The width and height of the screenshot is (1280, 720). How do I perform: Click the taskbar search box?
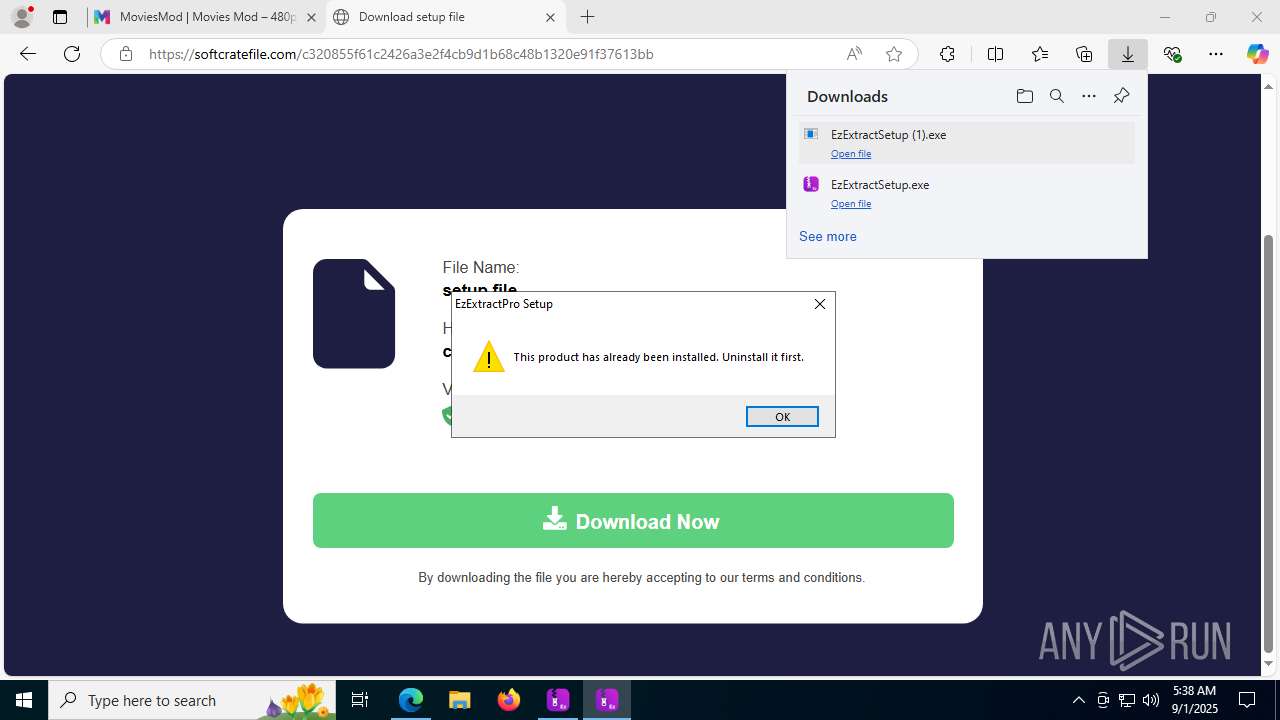point(194,700)
